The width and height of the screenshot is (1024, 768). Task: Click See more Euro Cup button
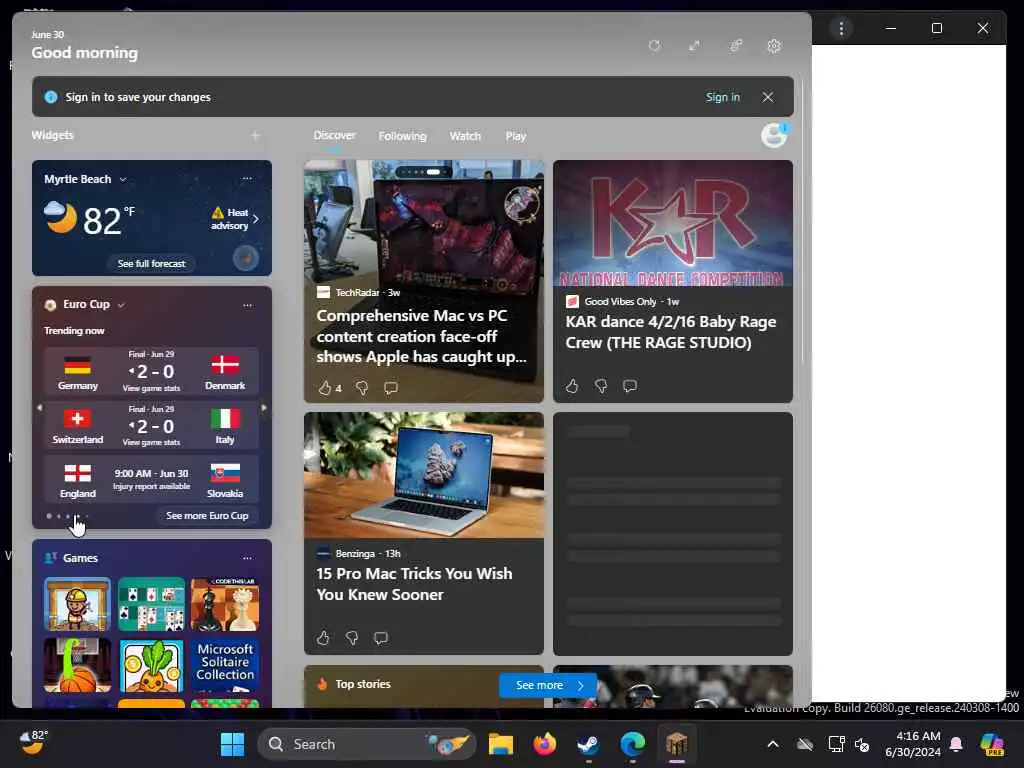click(x=207, y=515)
